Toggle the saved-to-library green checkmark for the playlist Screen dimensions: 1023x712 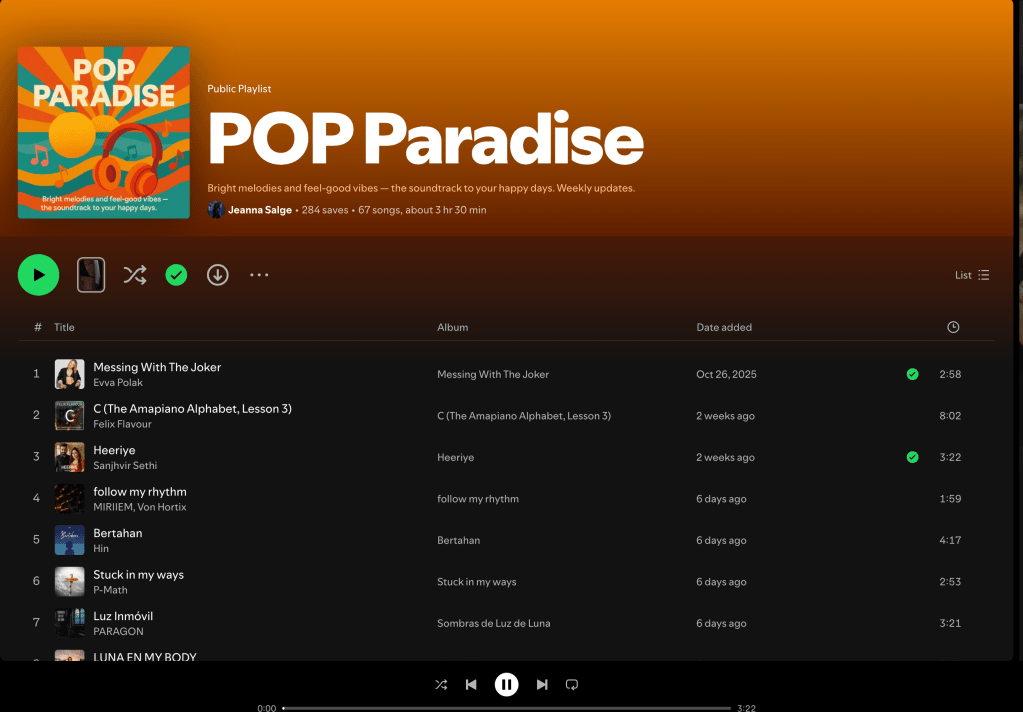coord(176,275)
